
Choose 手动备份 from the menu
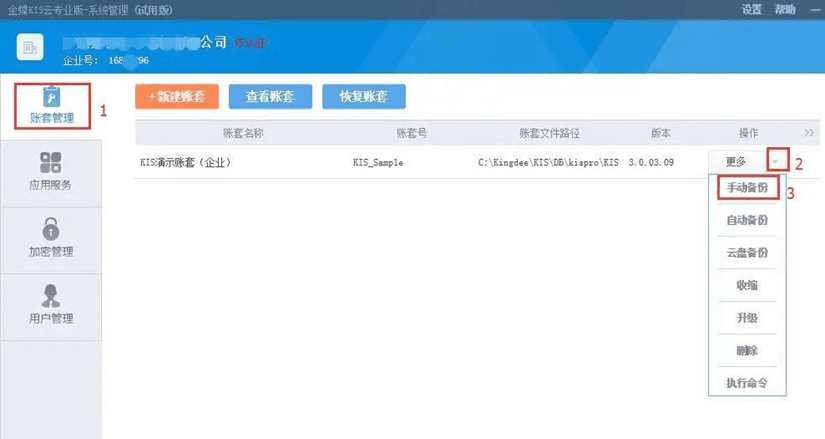[x=747, y=187]
